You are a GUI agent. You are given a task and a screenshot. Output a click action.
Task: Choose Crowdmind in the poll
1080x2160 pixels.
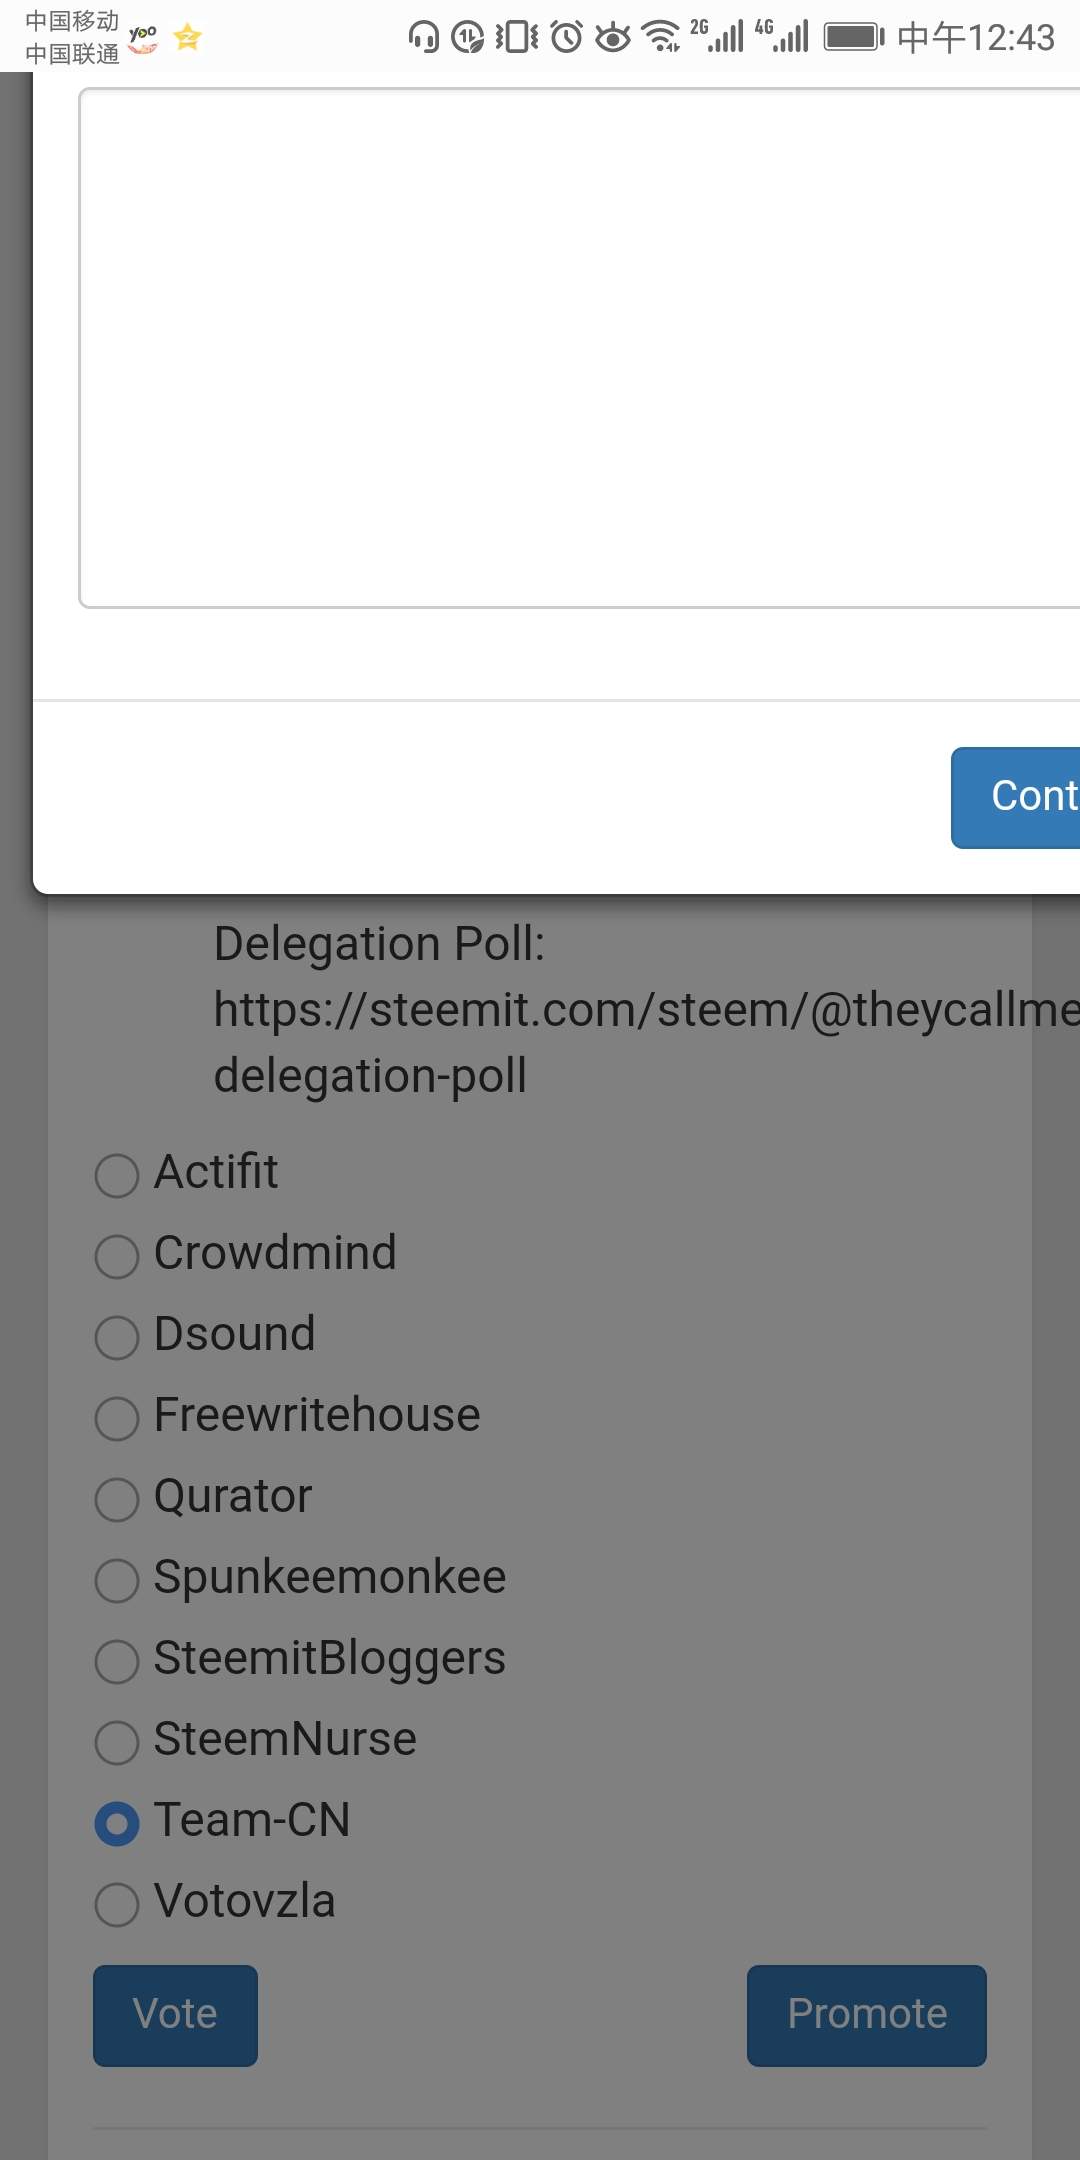pyautogui.click(x=117, y=1256)
